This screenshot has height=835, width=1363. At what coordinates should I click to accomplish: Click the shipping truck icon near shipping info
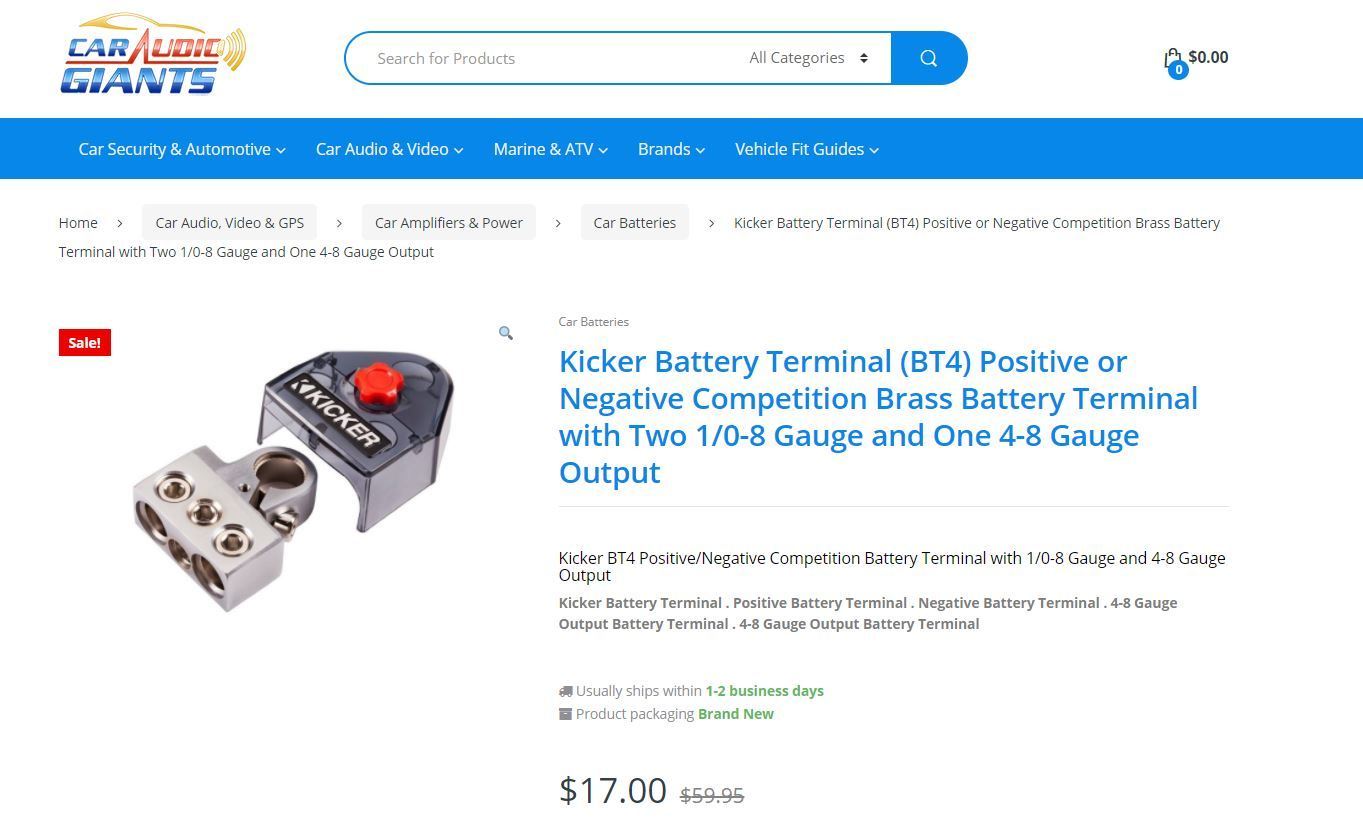pyautogui.click(x=564, y=690)
